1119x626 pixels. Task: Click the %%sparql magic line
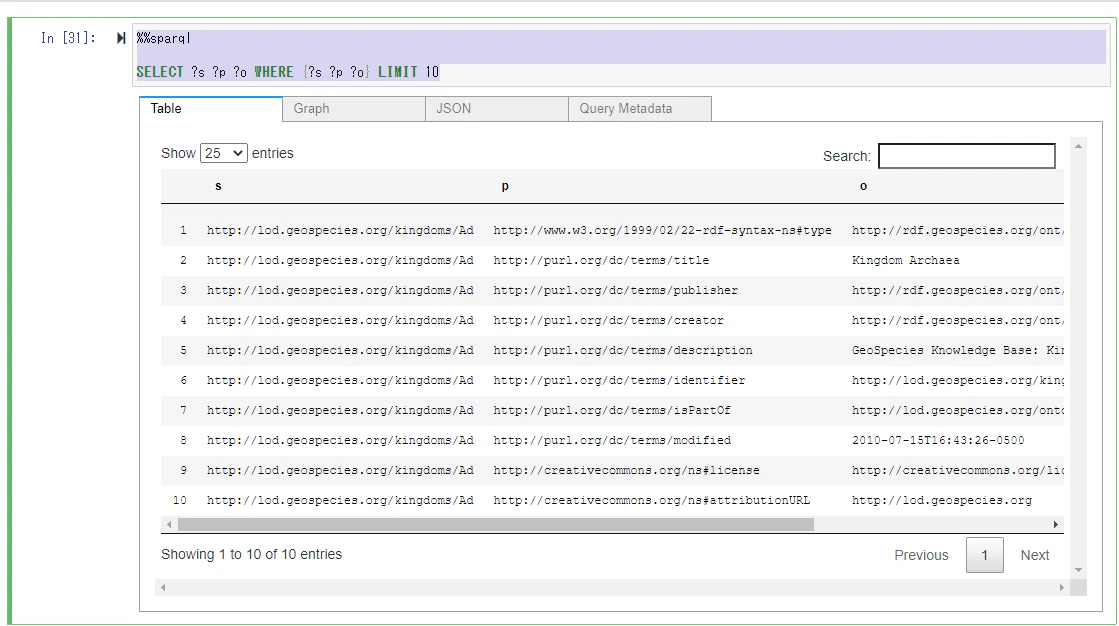point(163,39)
